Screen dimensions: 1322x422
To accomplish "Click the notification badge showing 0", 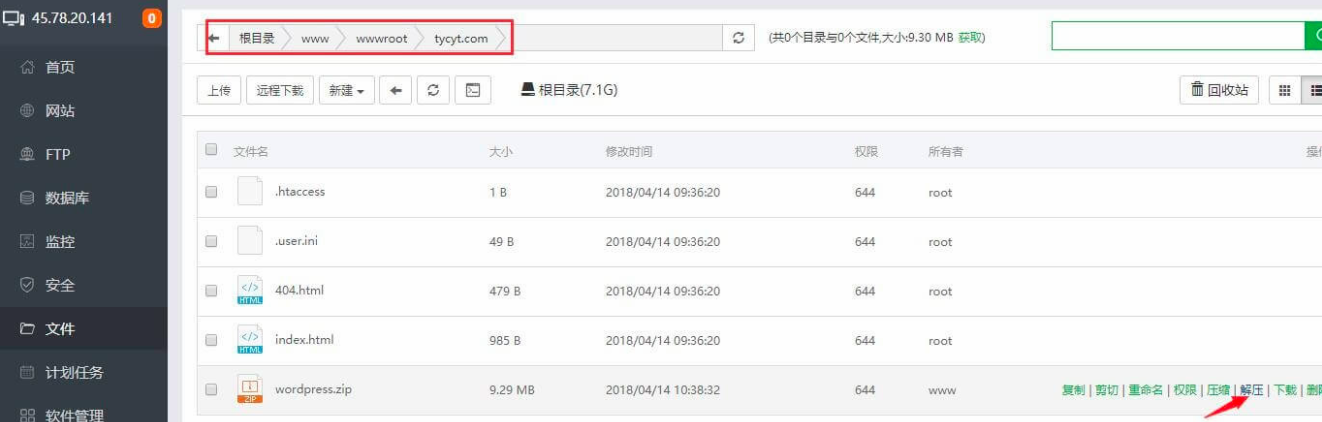I will click(152, 18).
